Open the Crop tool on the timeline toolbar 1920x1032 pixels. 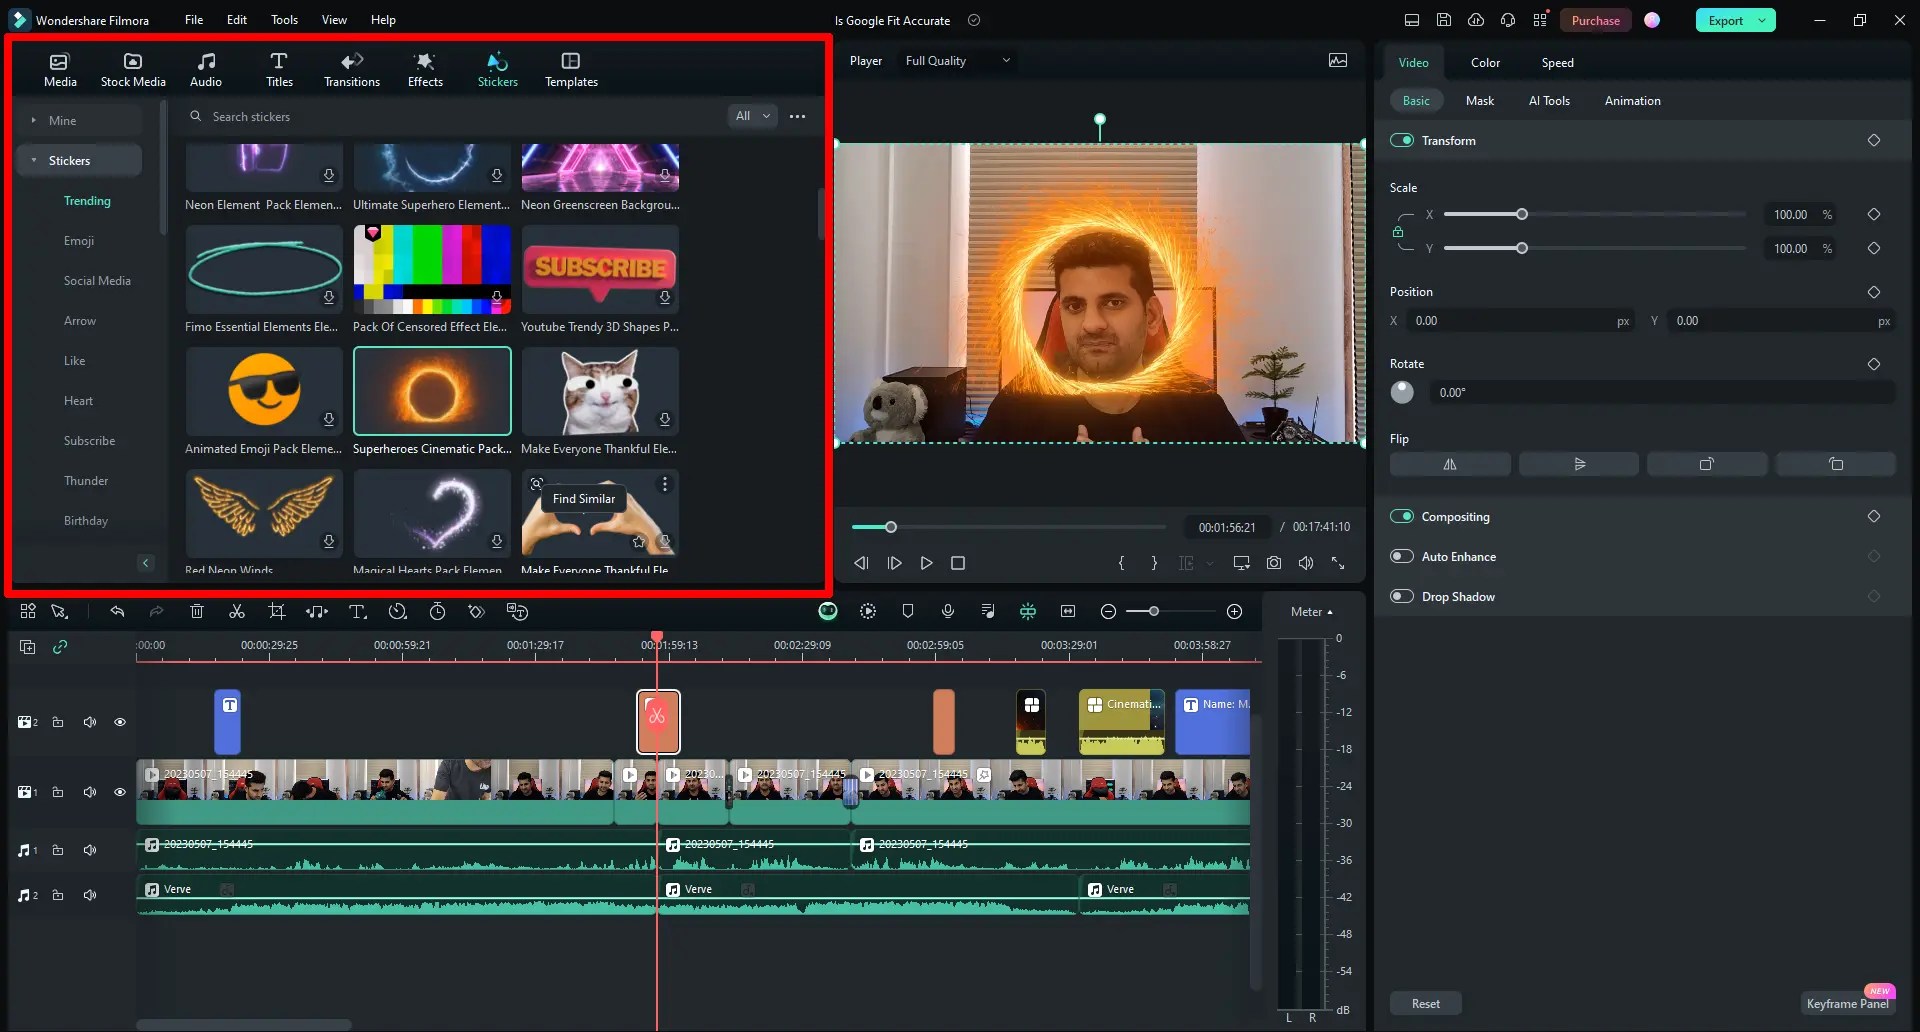[277, 611]
